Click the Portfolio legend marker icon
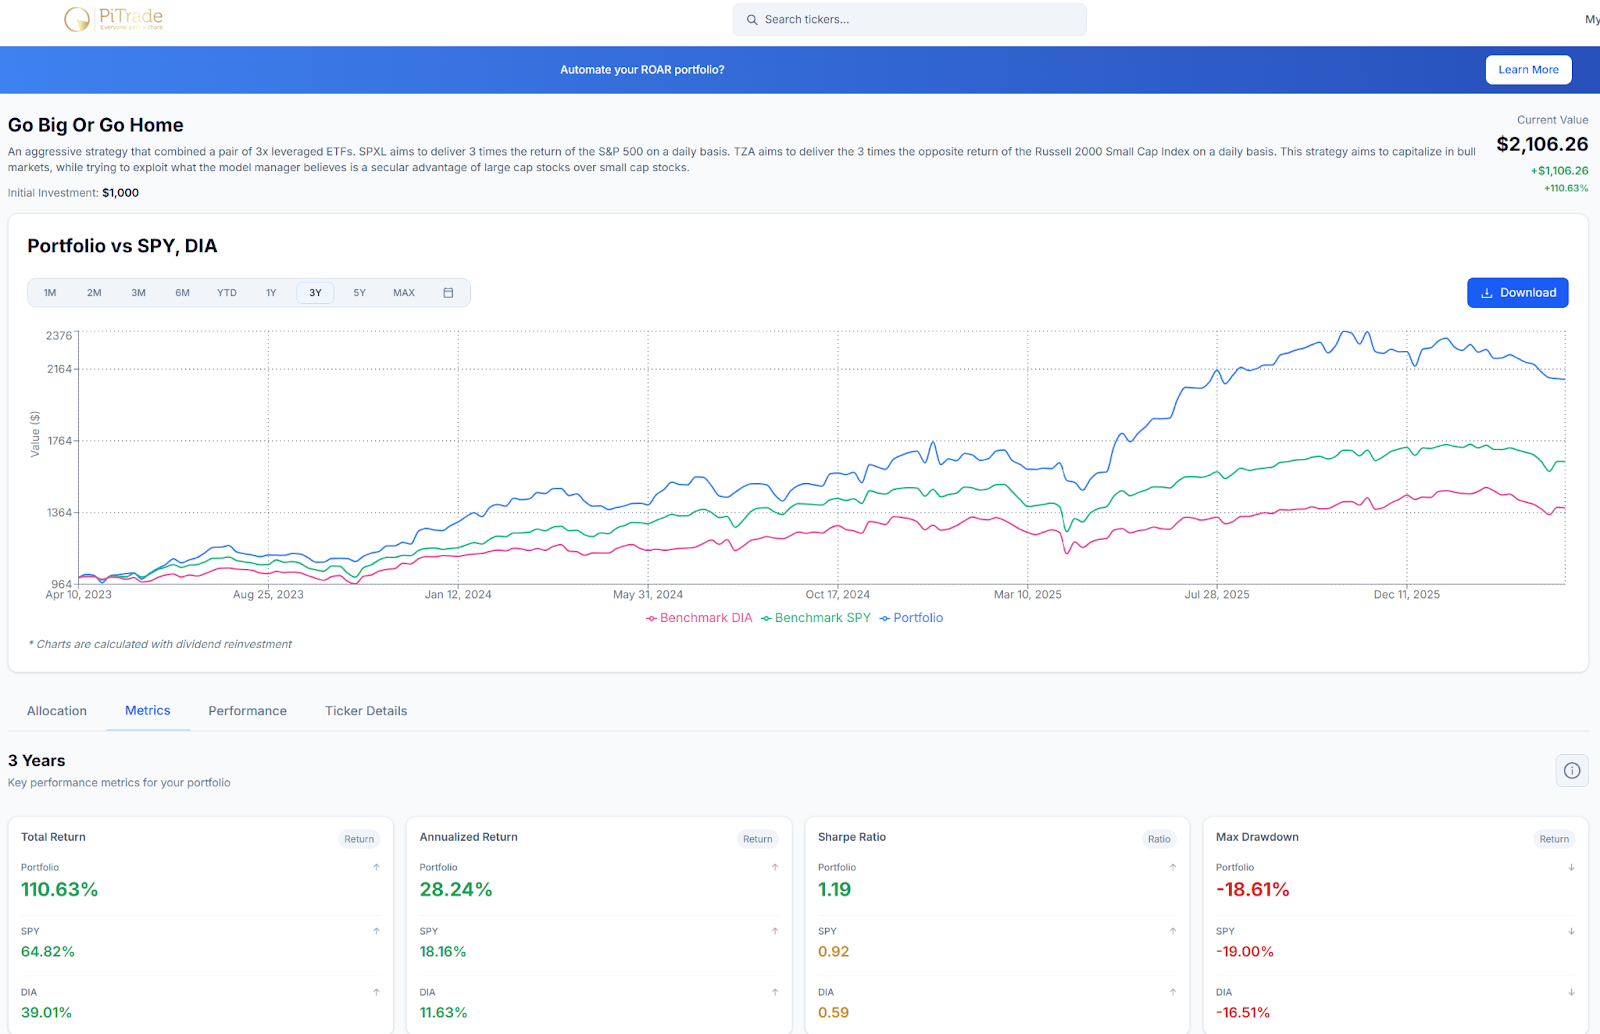This screenshot has height=1034, width=1600. click(885, 619)
